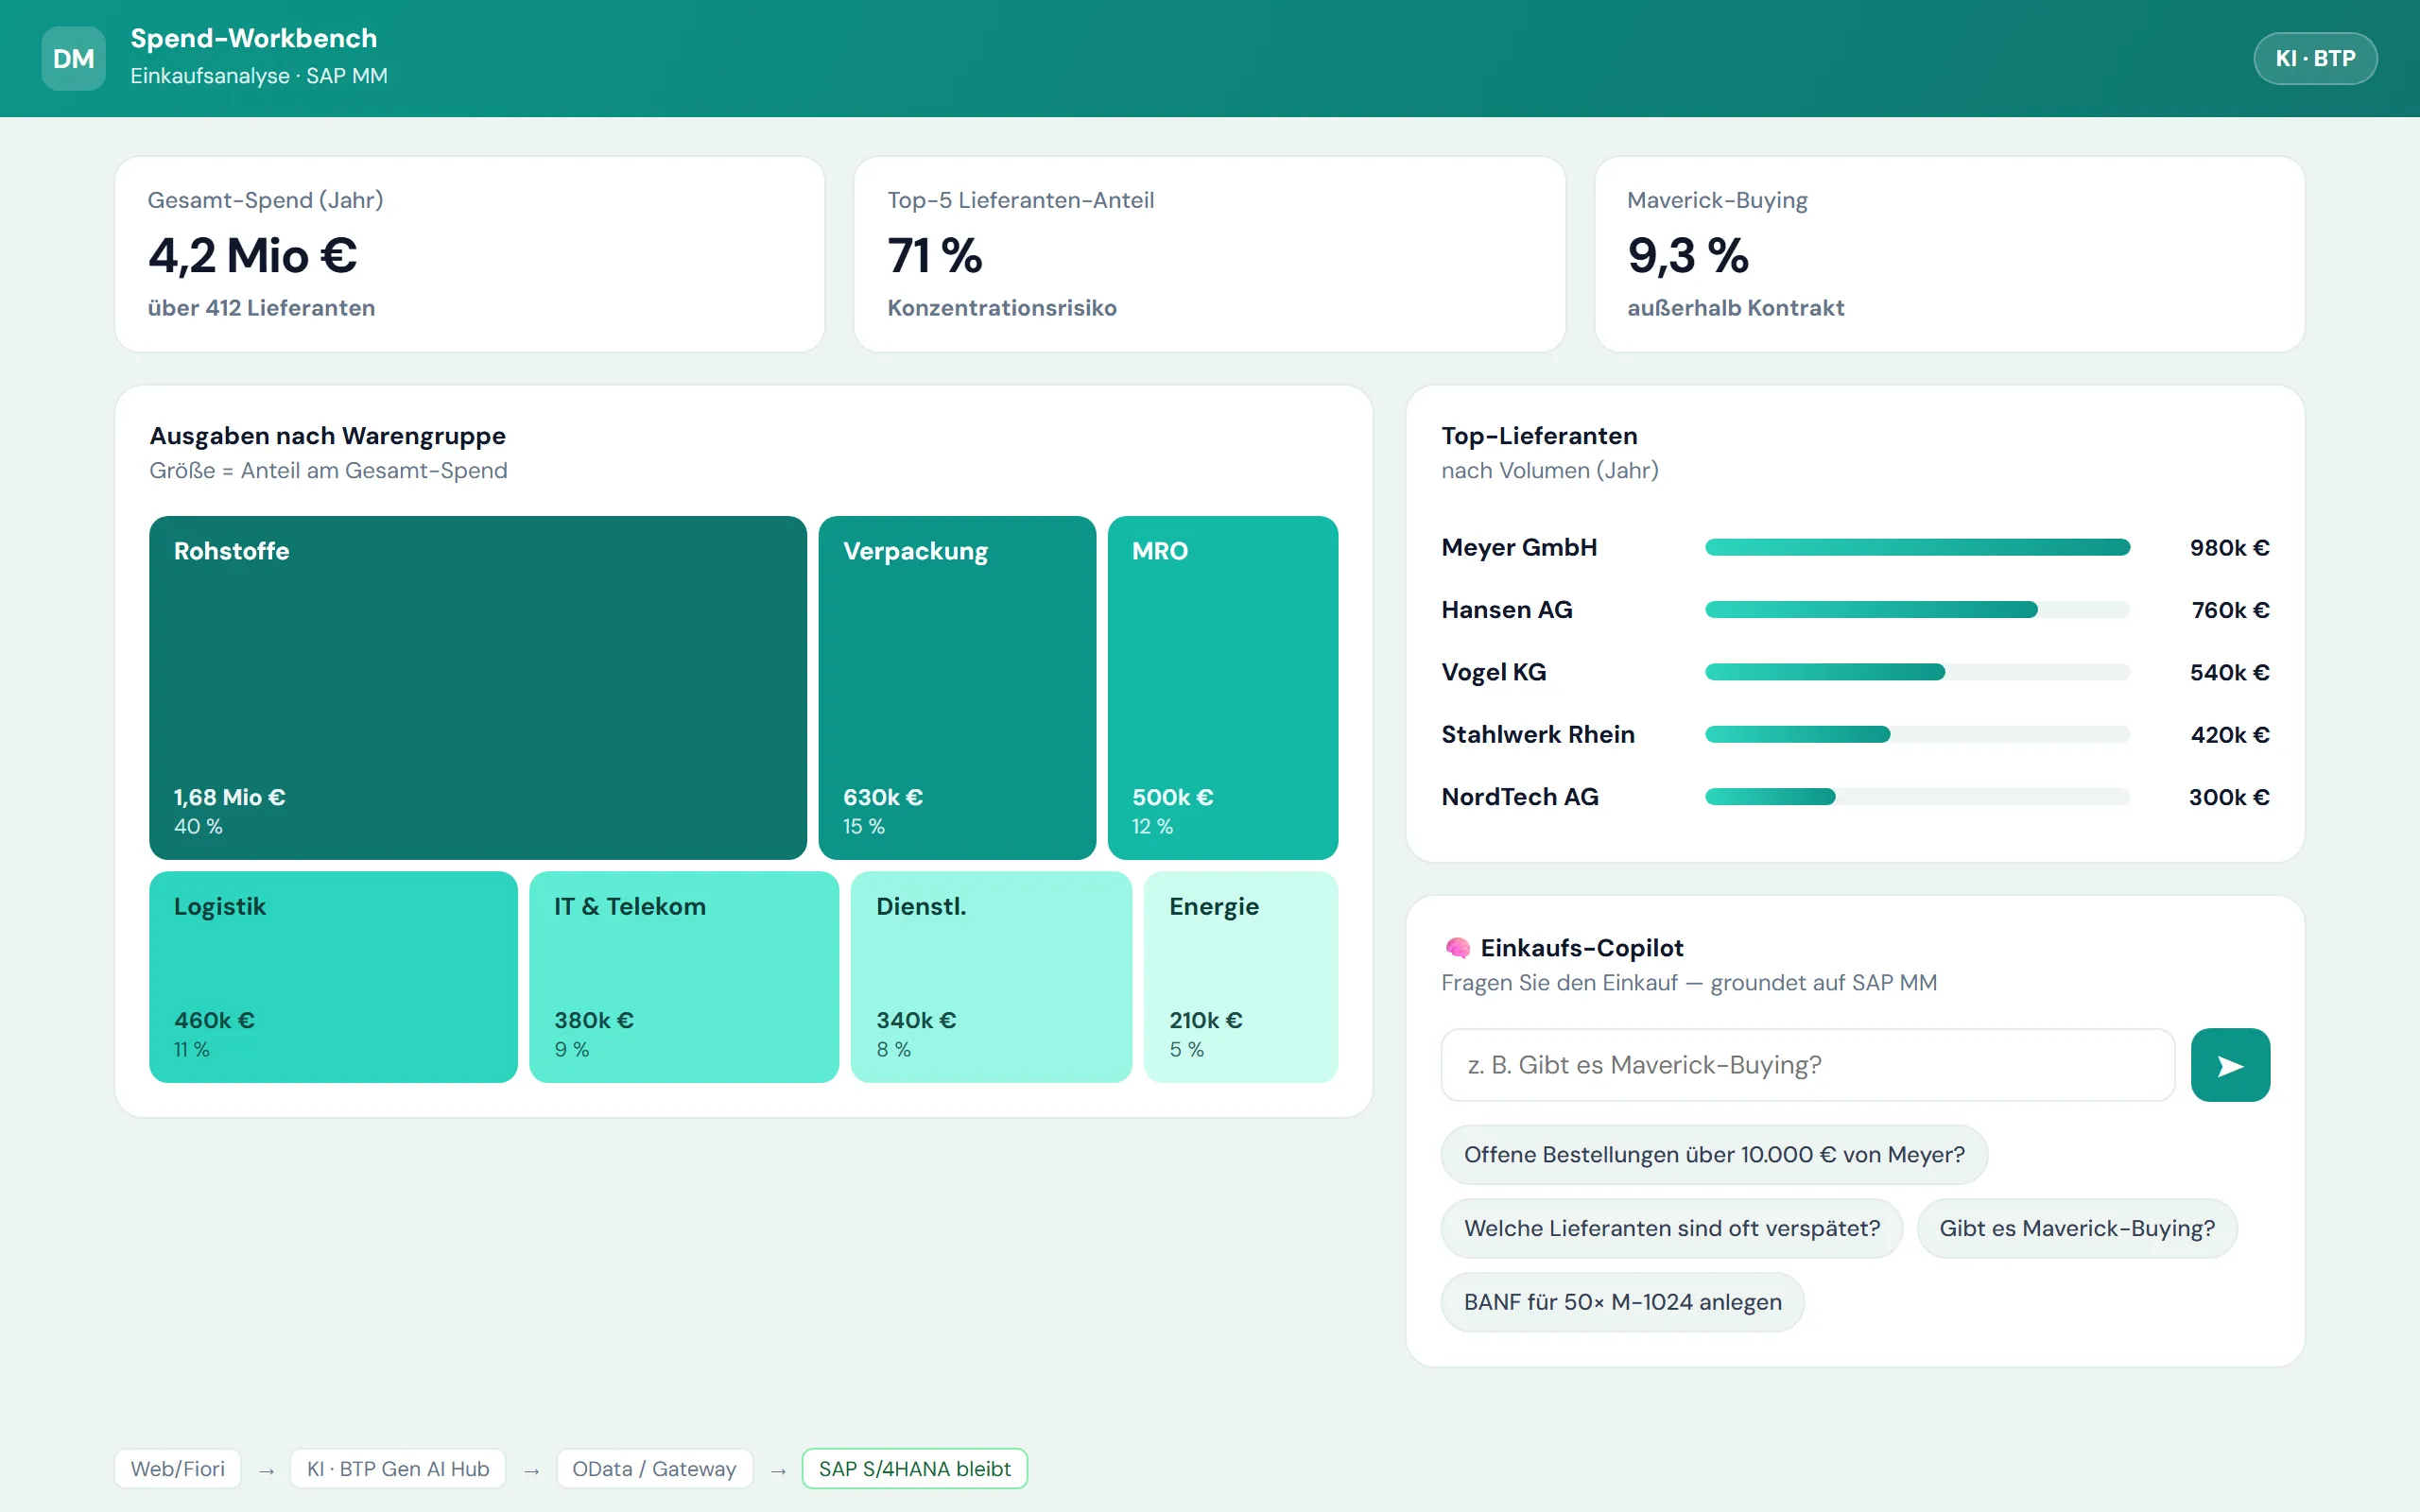Click the NordTech AG supplier name

click(1520, 797)
